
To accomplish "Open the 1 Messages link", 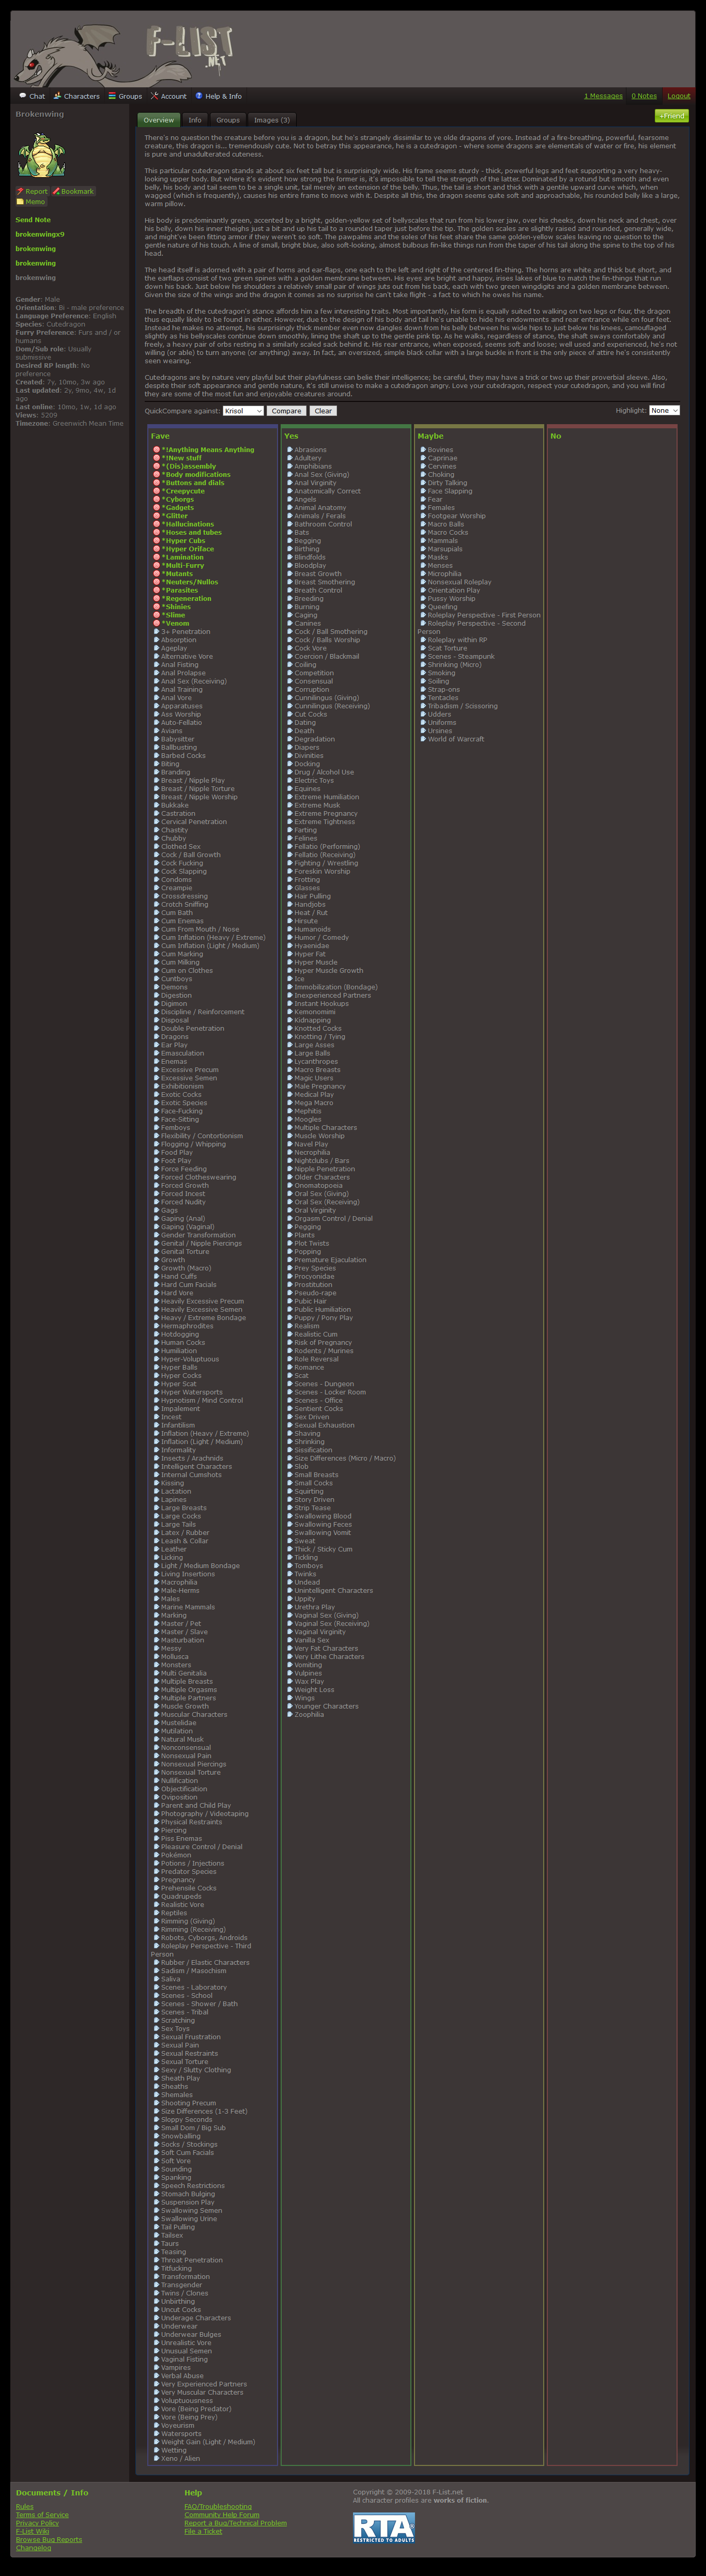I will 603,96.
